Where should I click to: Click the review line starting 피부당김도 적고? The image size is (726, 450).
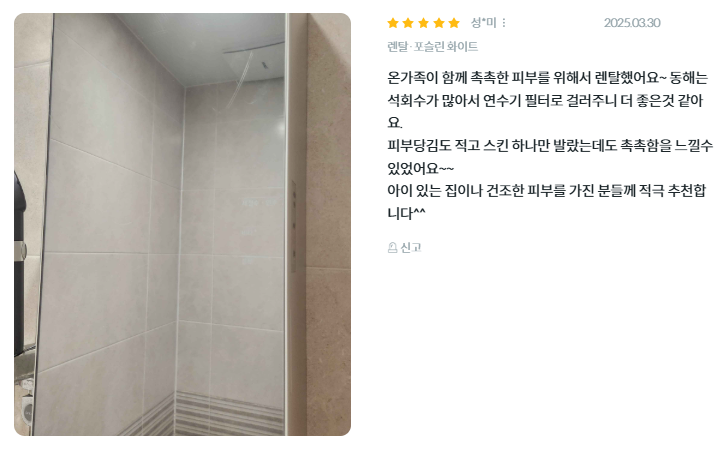click(550, 145)
